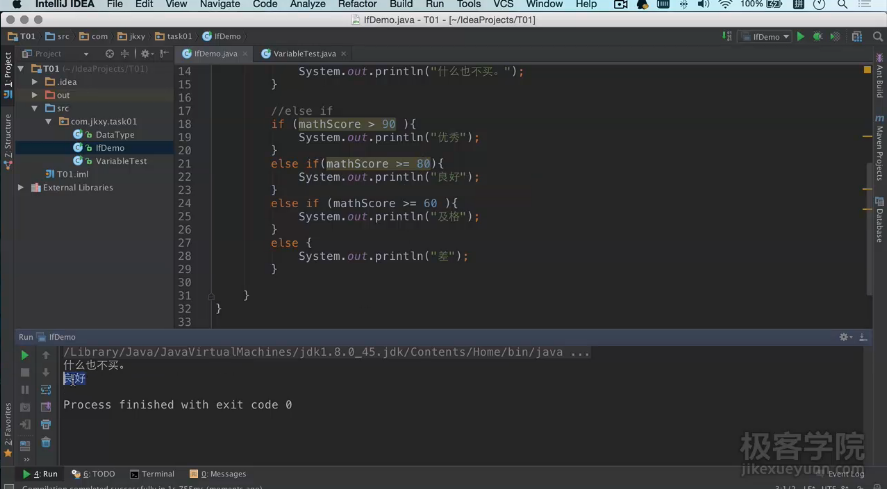Open Project panel gear settings
This screenshot has height=489, width=887.
click(146, 54)
